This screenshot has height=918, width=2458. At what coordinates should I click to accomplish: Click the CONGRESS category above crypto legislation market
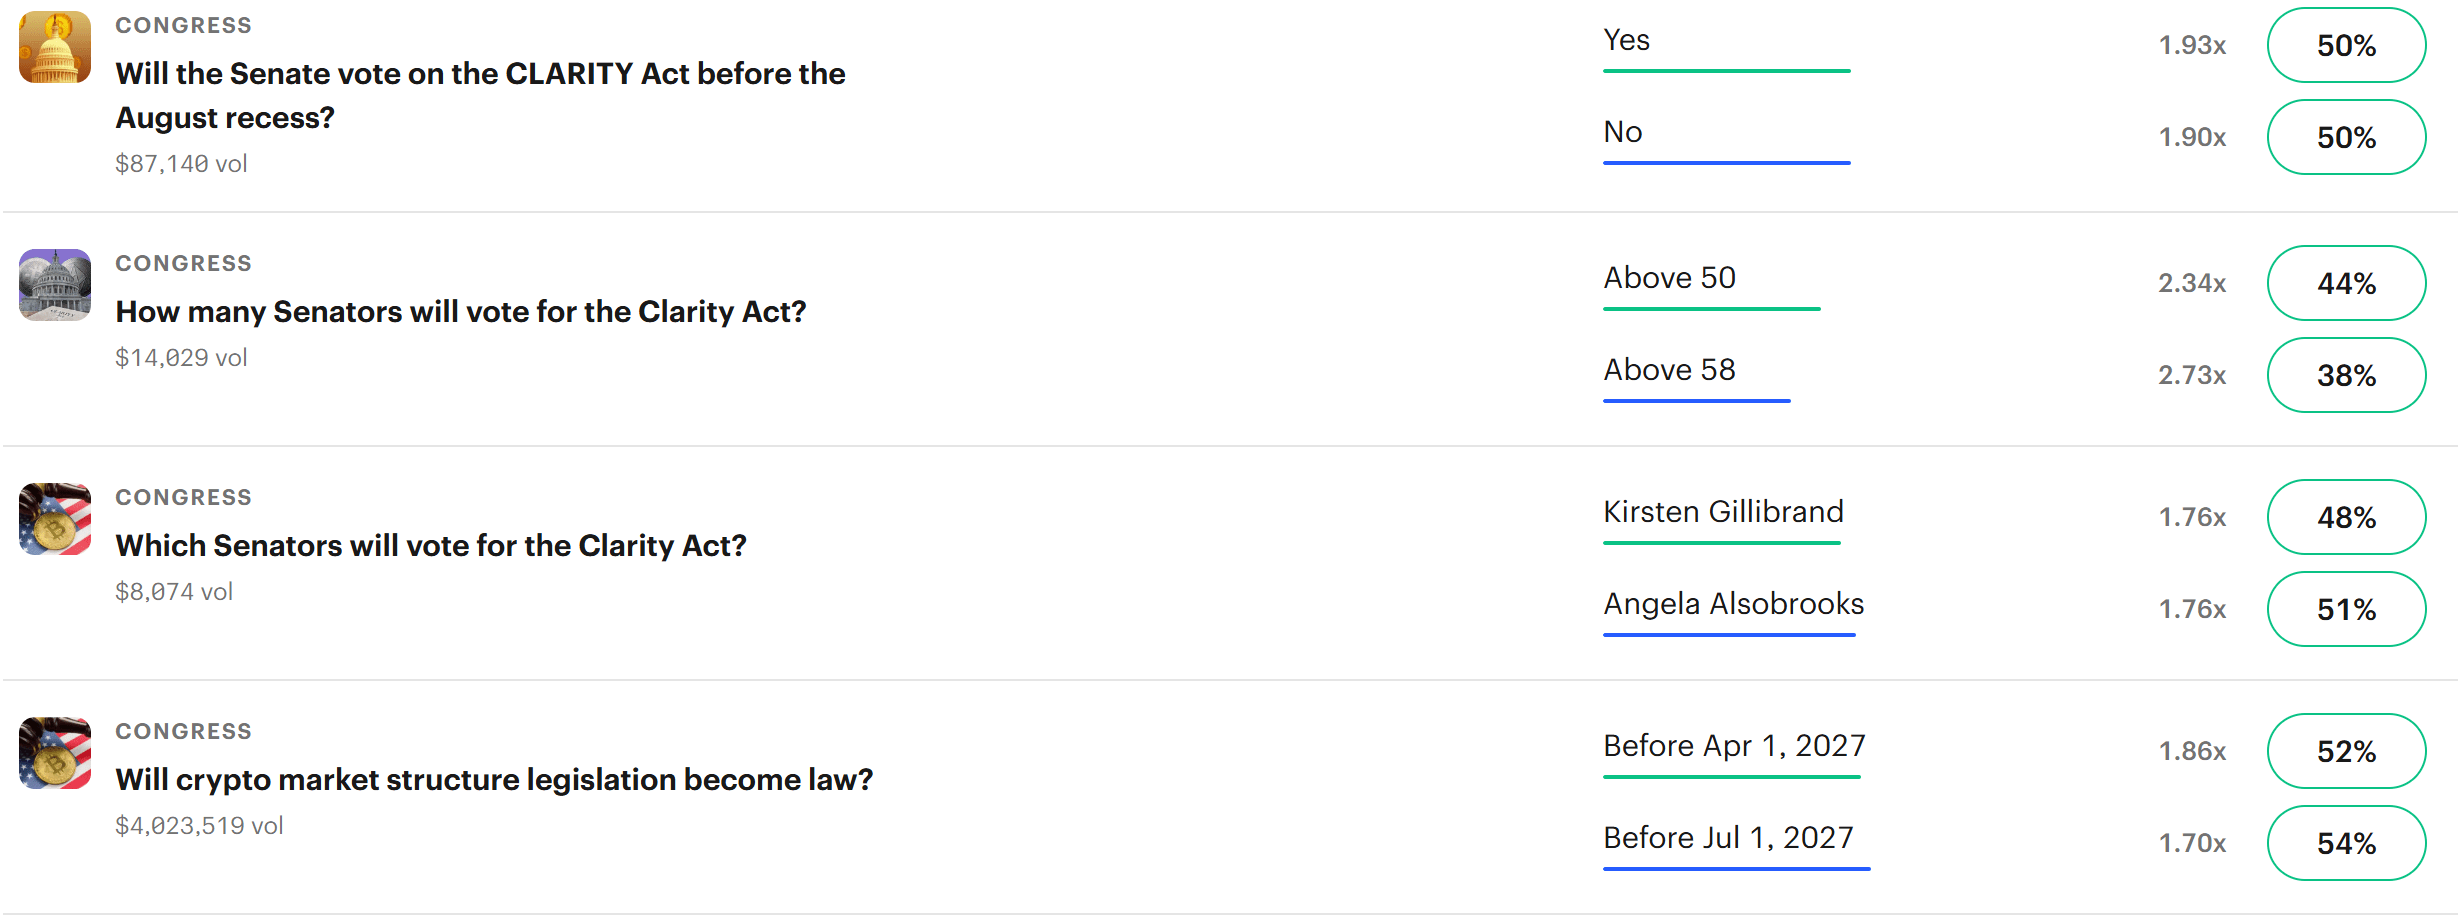click(183, 731)
